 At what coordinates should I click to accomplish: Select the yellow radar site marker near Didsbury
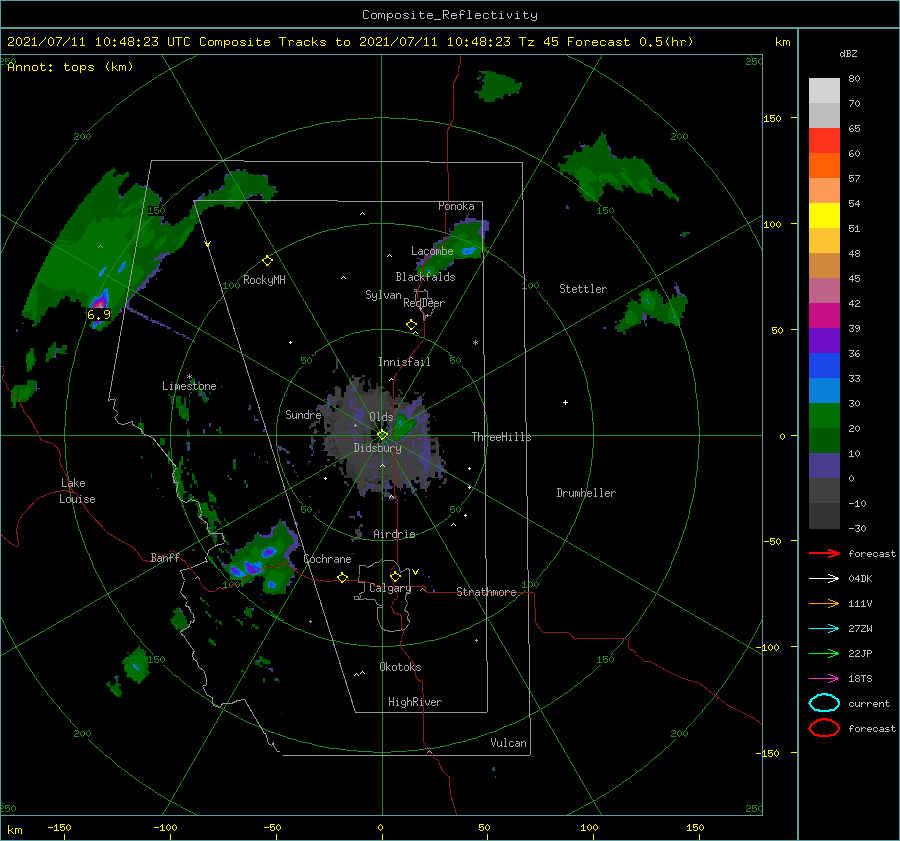382,435
